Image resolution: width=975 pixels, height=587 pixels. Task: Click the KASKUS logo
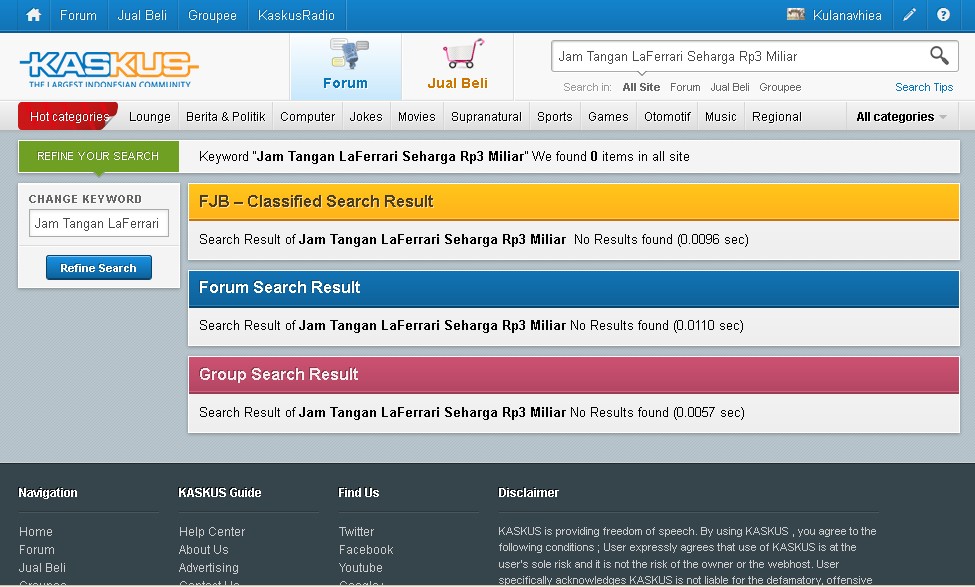pos(109,68)
